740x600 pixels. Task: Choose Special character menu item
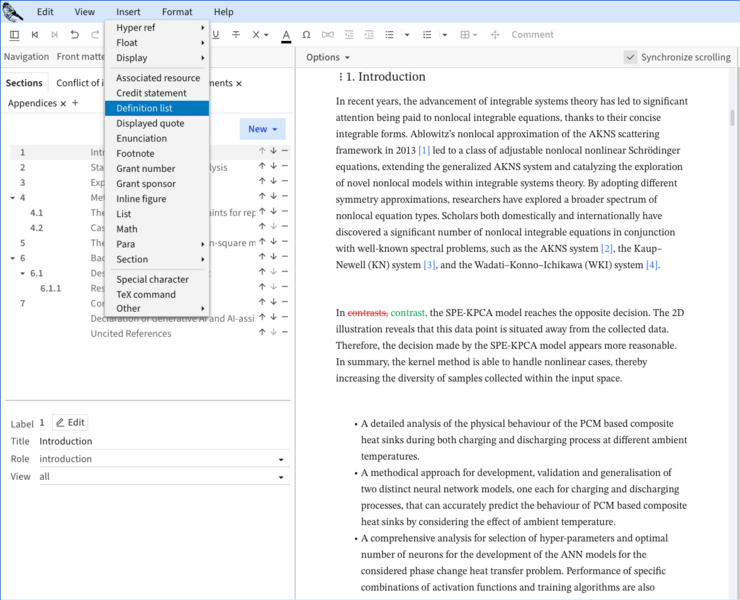(x=157, y=279)
